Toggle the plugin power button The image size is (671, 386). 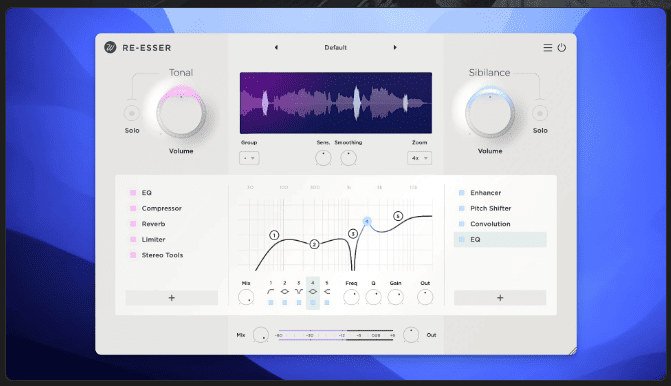(x=561, y=48)
